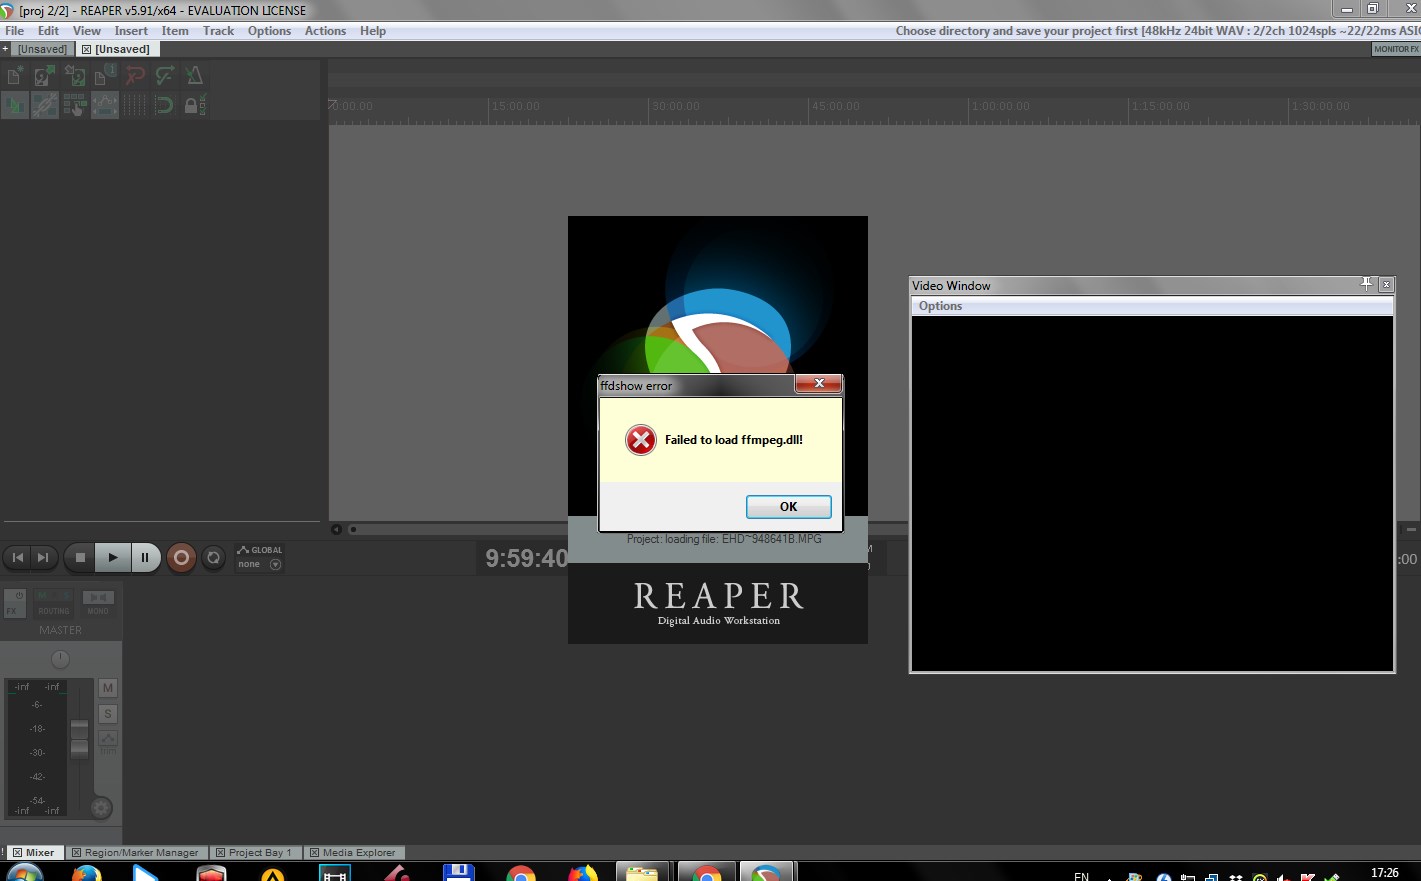Open the File menu
Viewport: 1421px width, 881px height.
coord(15,31)
